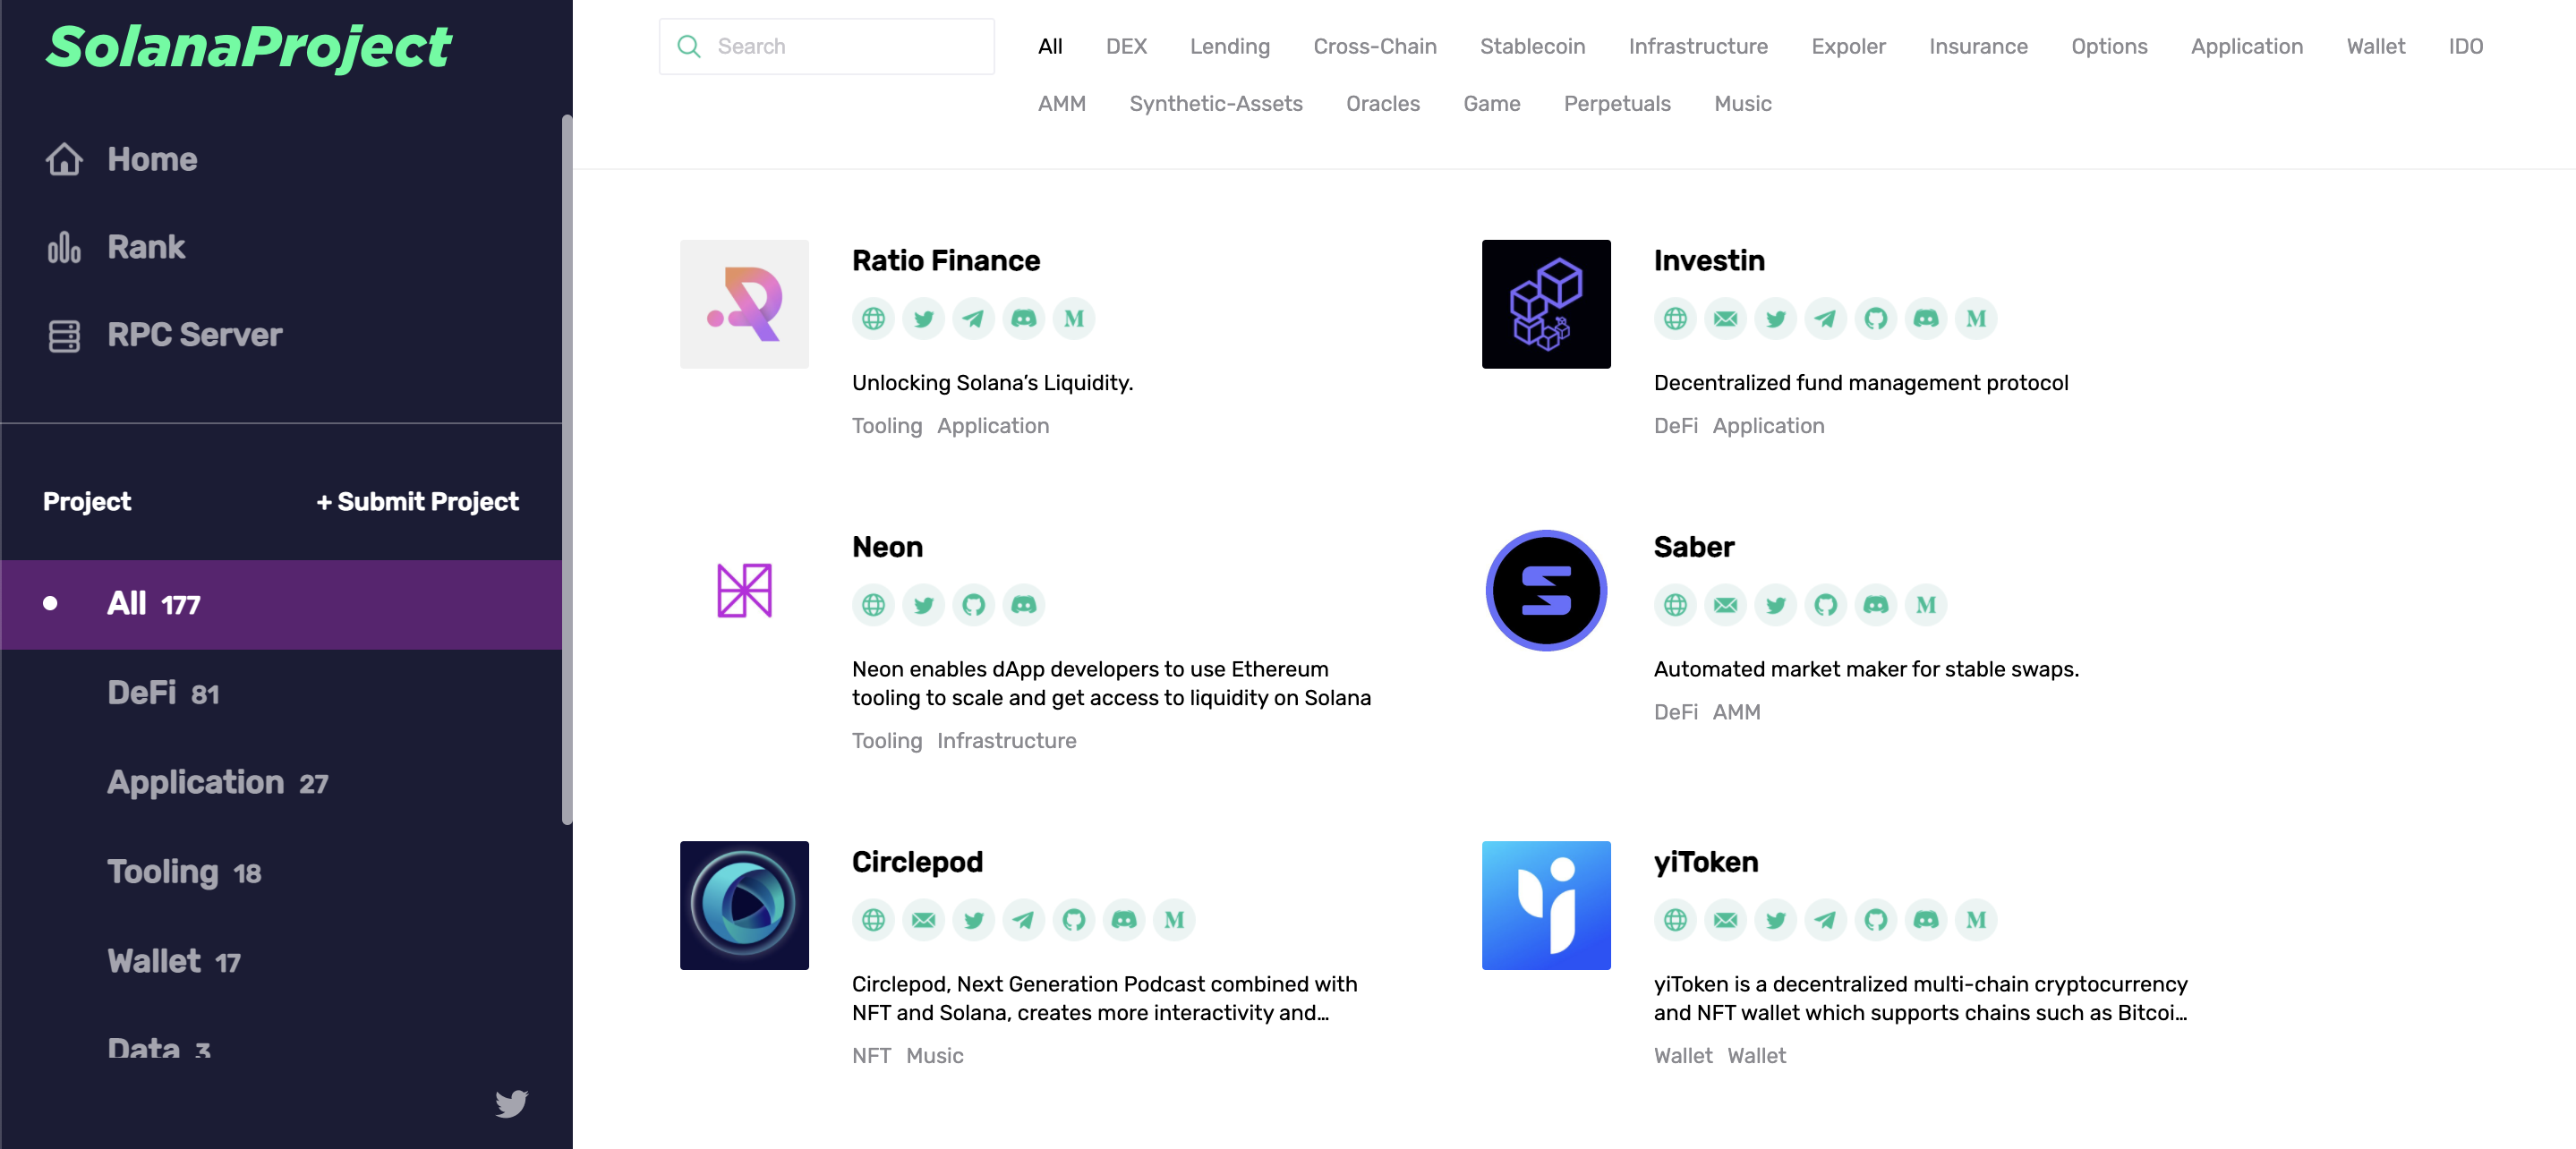
Task: Select the DeFi 81 category
Action: (x=163, y=693)
